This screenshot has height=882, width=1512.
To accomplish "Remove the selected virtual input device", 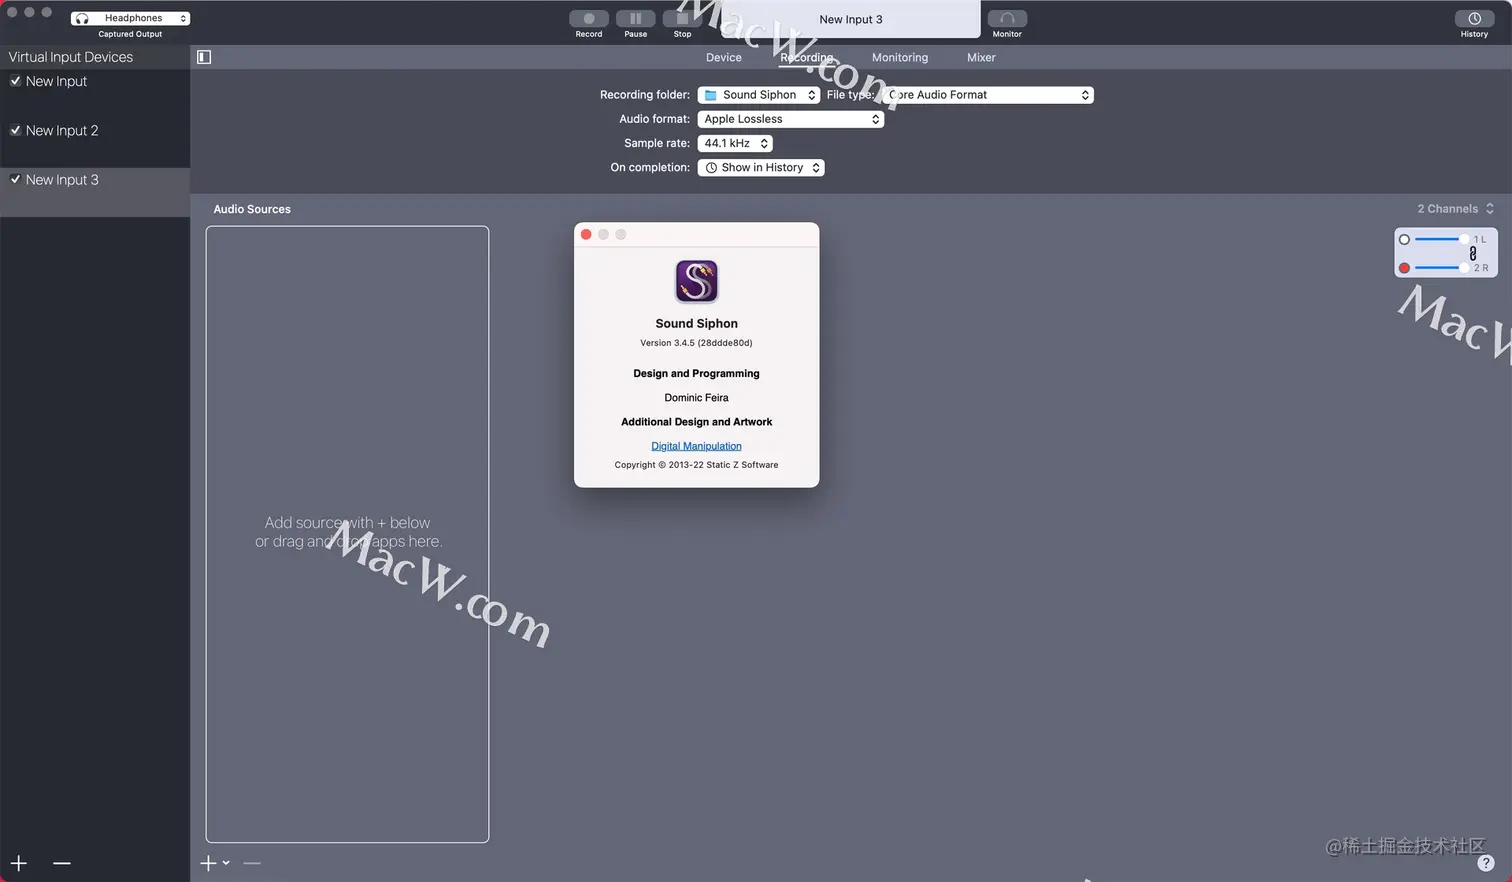I will (x=62, y=863).
